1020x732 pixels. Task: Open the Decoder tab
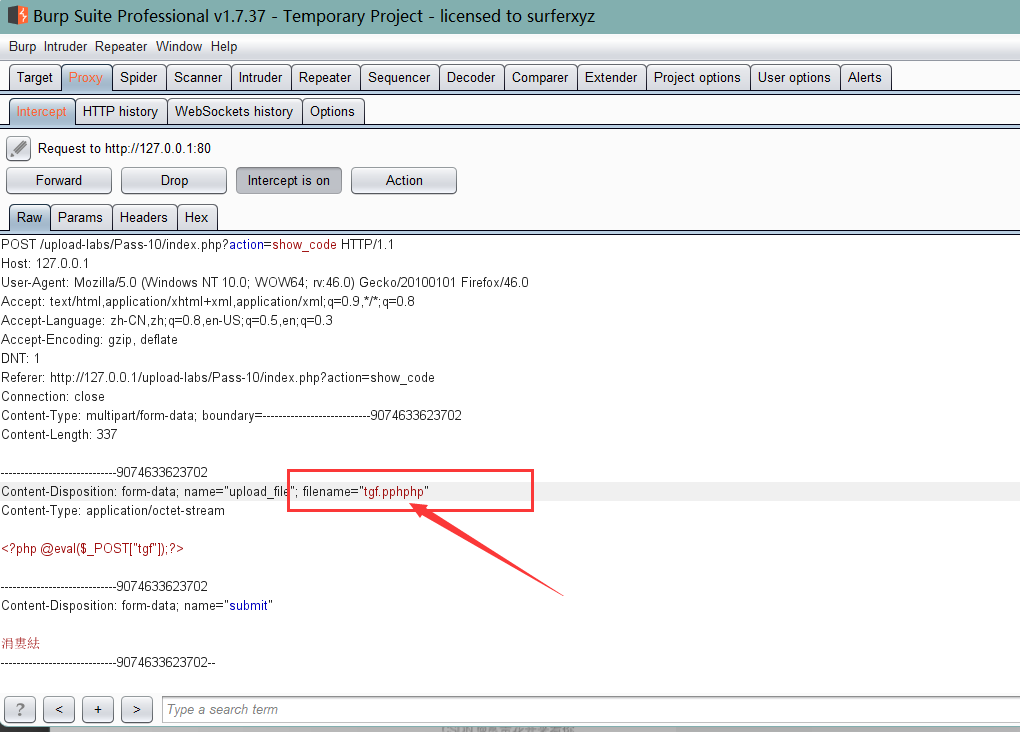(471, 77)
